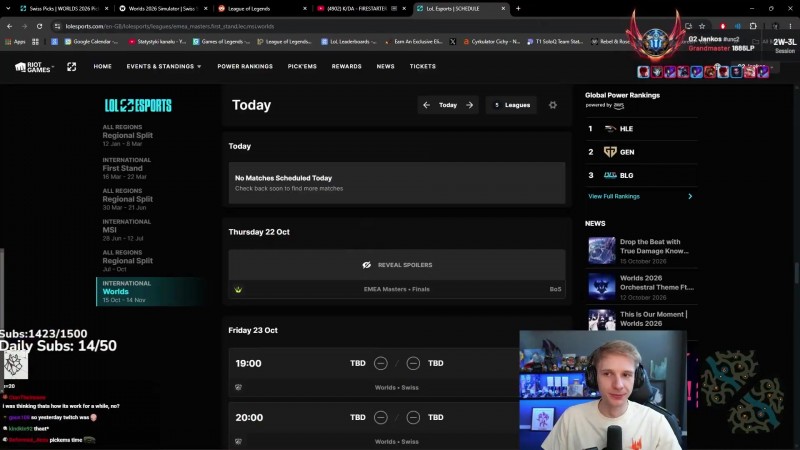Bookmark this page with the star icon
800x450 pixels.
coord(702,26)
